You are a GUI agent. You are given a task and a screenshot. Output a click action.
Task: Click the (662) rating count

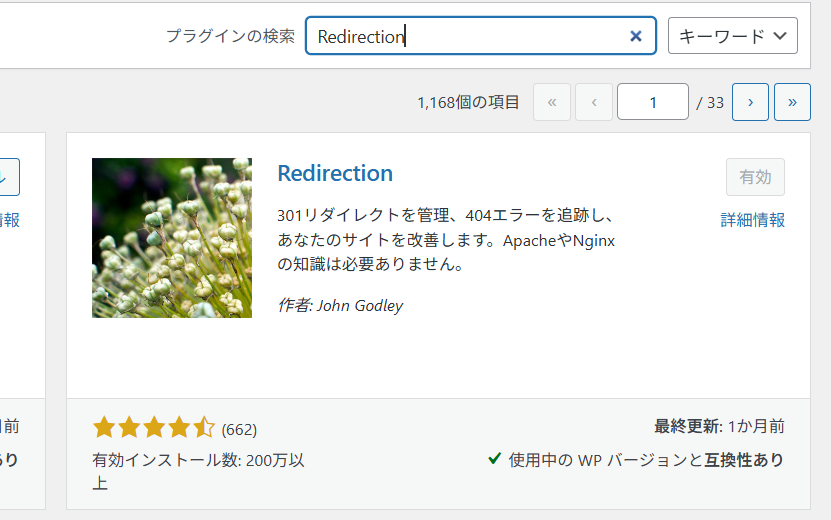click(x=239, y=430)
